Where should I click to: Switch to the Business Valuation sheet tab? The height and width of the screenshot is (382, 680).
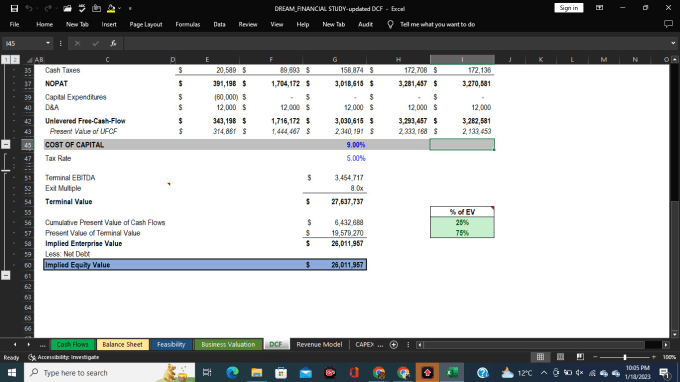pos(228,345)
